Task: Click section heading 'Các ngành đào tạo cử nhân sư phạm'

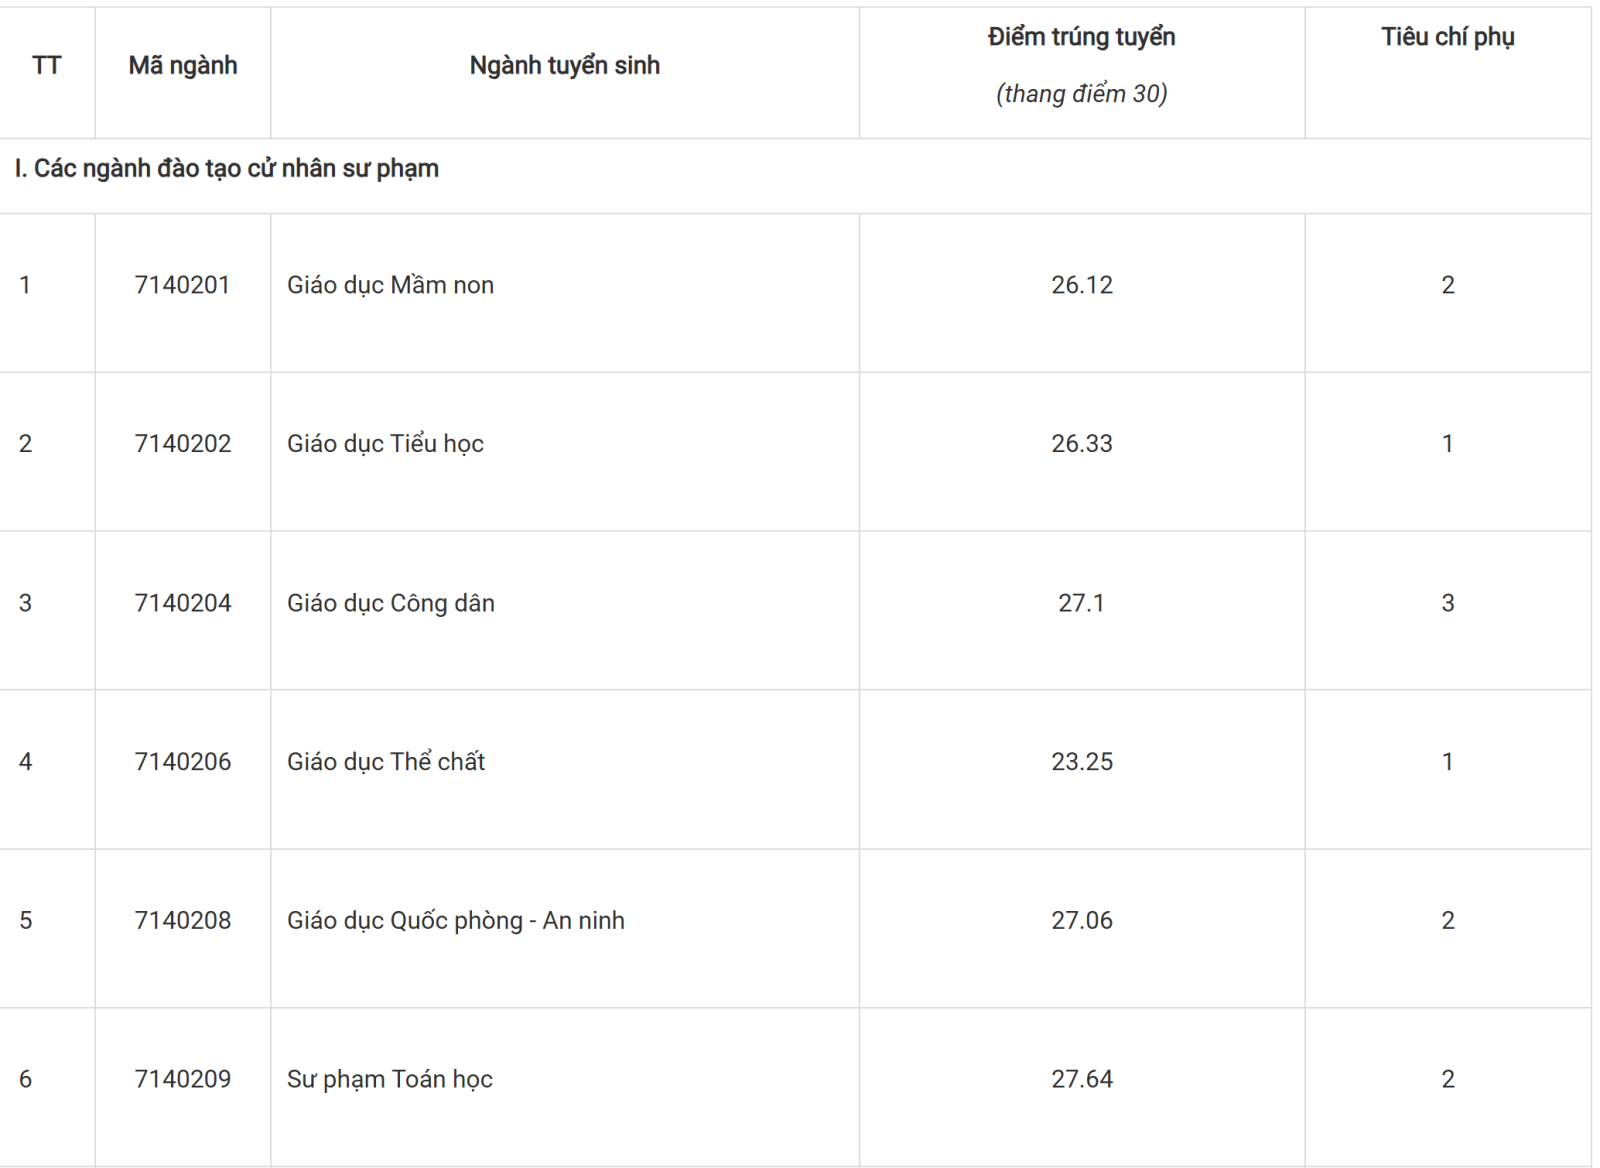Action: [x=236, y=168]
